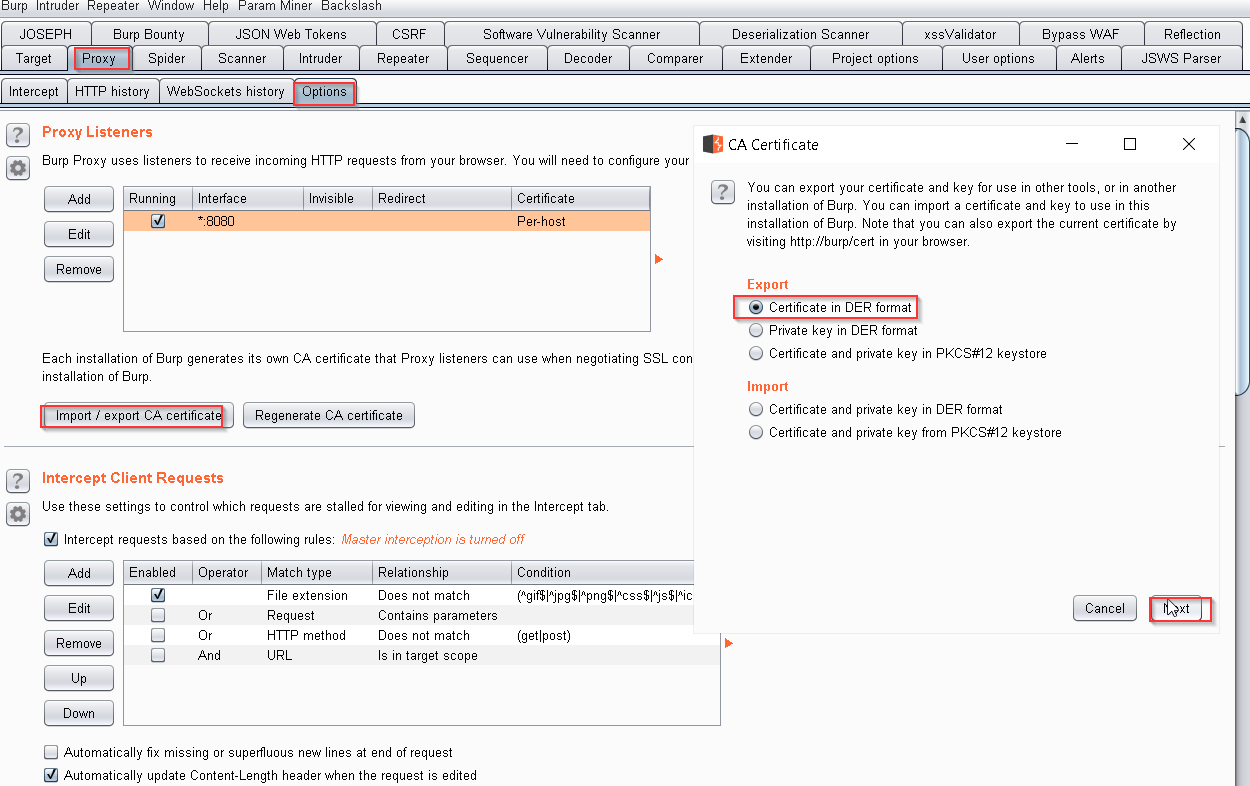Open the CSRF tab
Viewport: 1250px width, 786px height.
[x=409, y=34]
